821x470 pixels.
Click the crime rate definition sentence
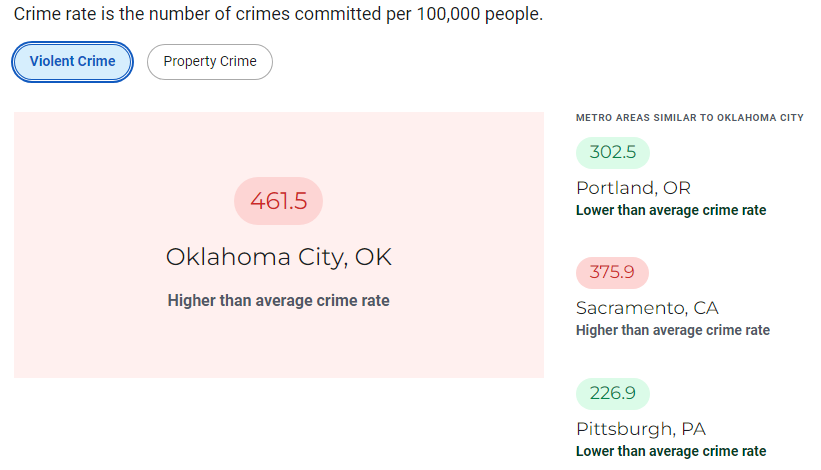click(278, 17)
